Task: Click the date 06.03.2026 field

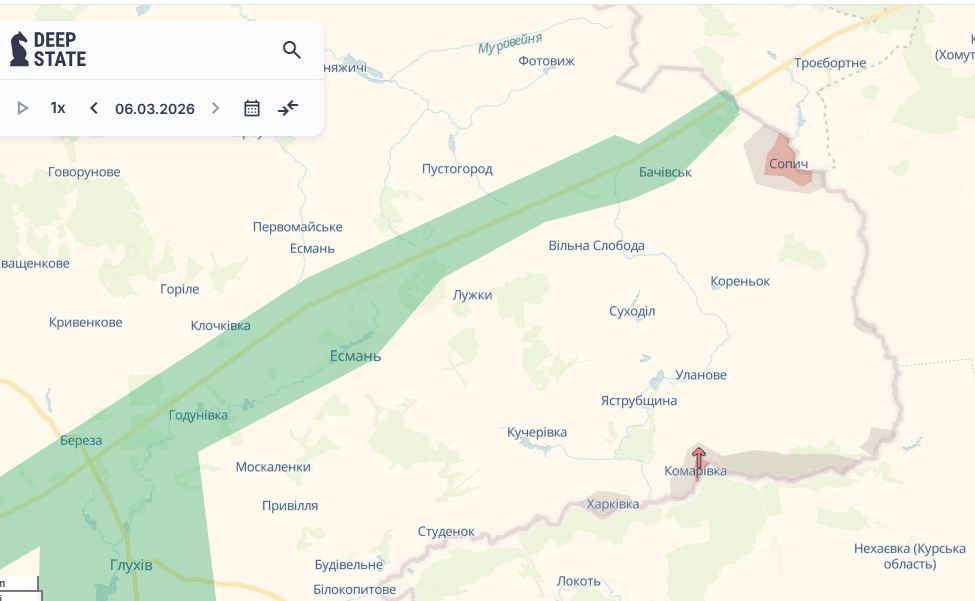Action: 155,108
